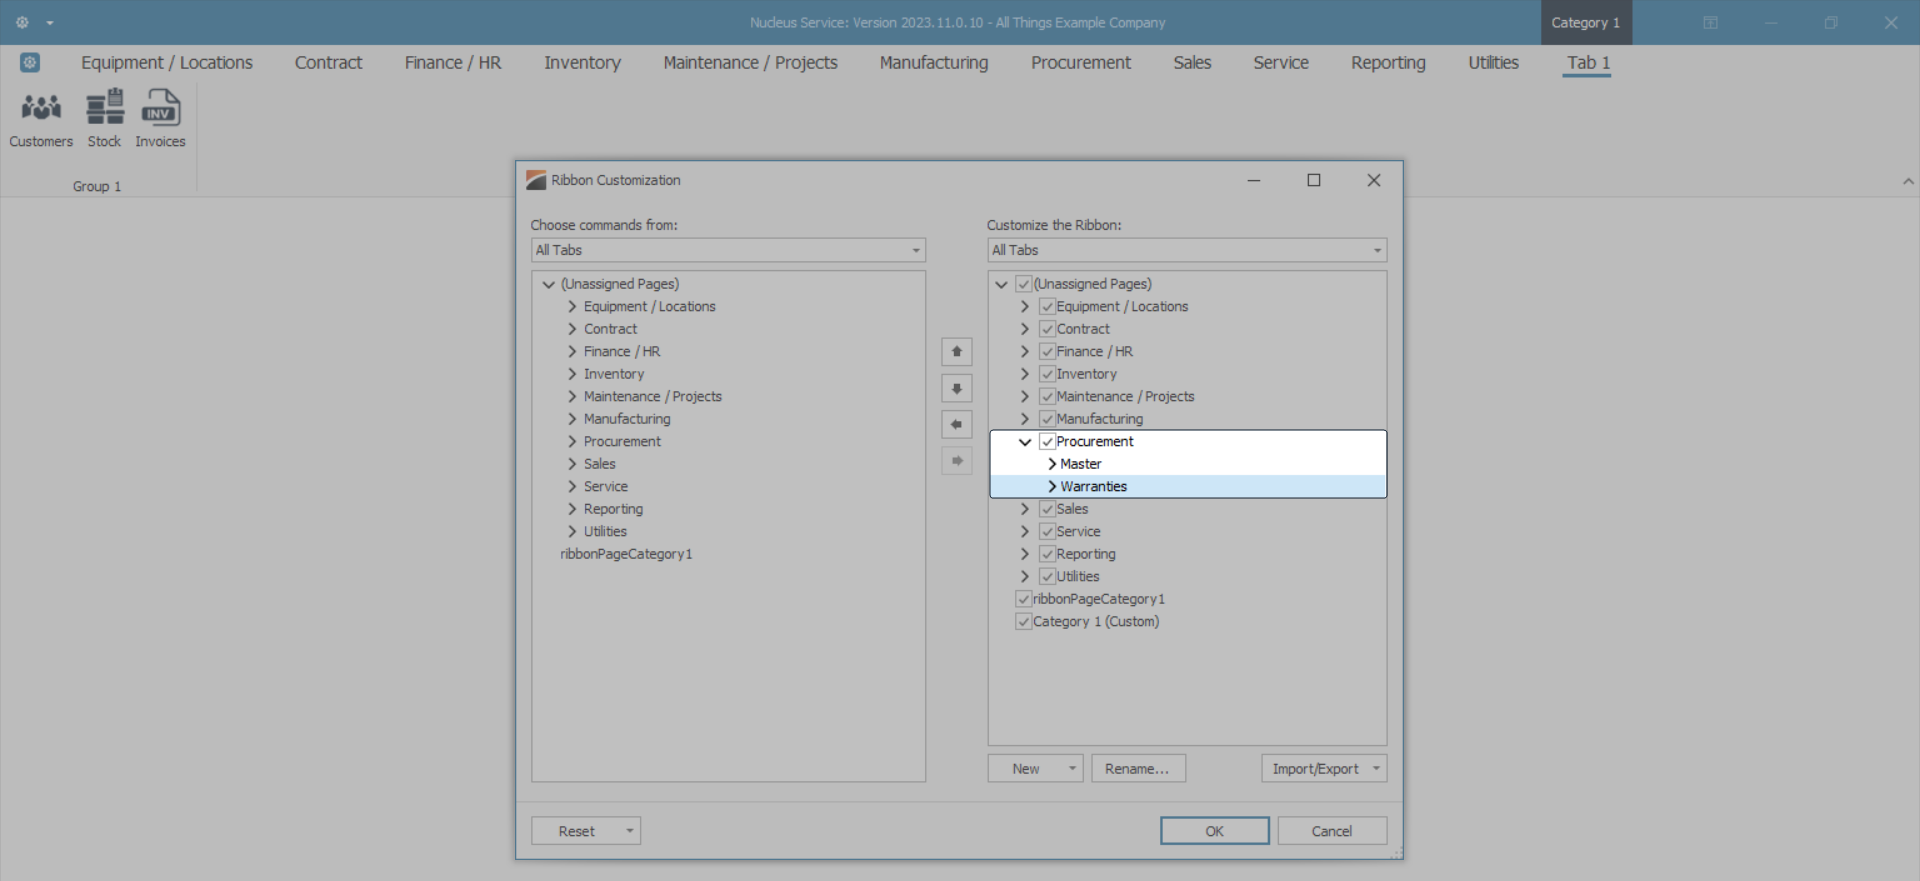
Task: Open the Invoices ribbon icon
Action: (x=160, y=119)
